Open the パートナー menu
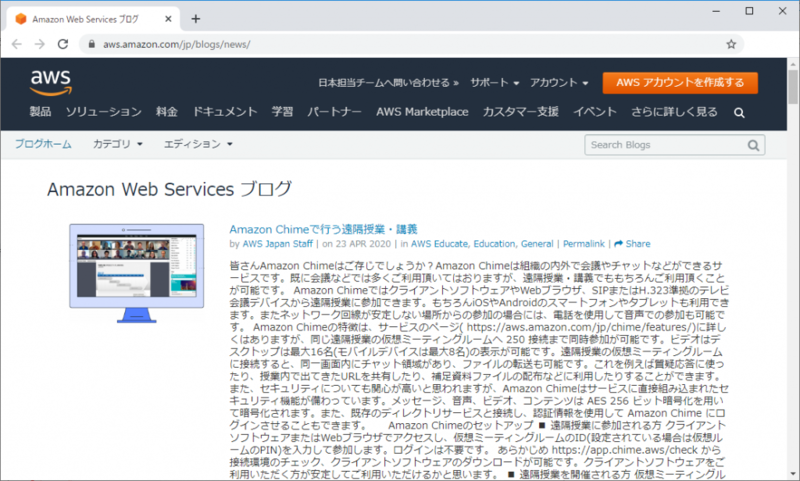 334,112
